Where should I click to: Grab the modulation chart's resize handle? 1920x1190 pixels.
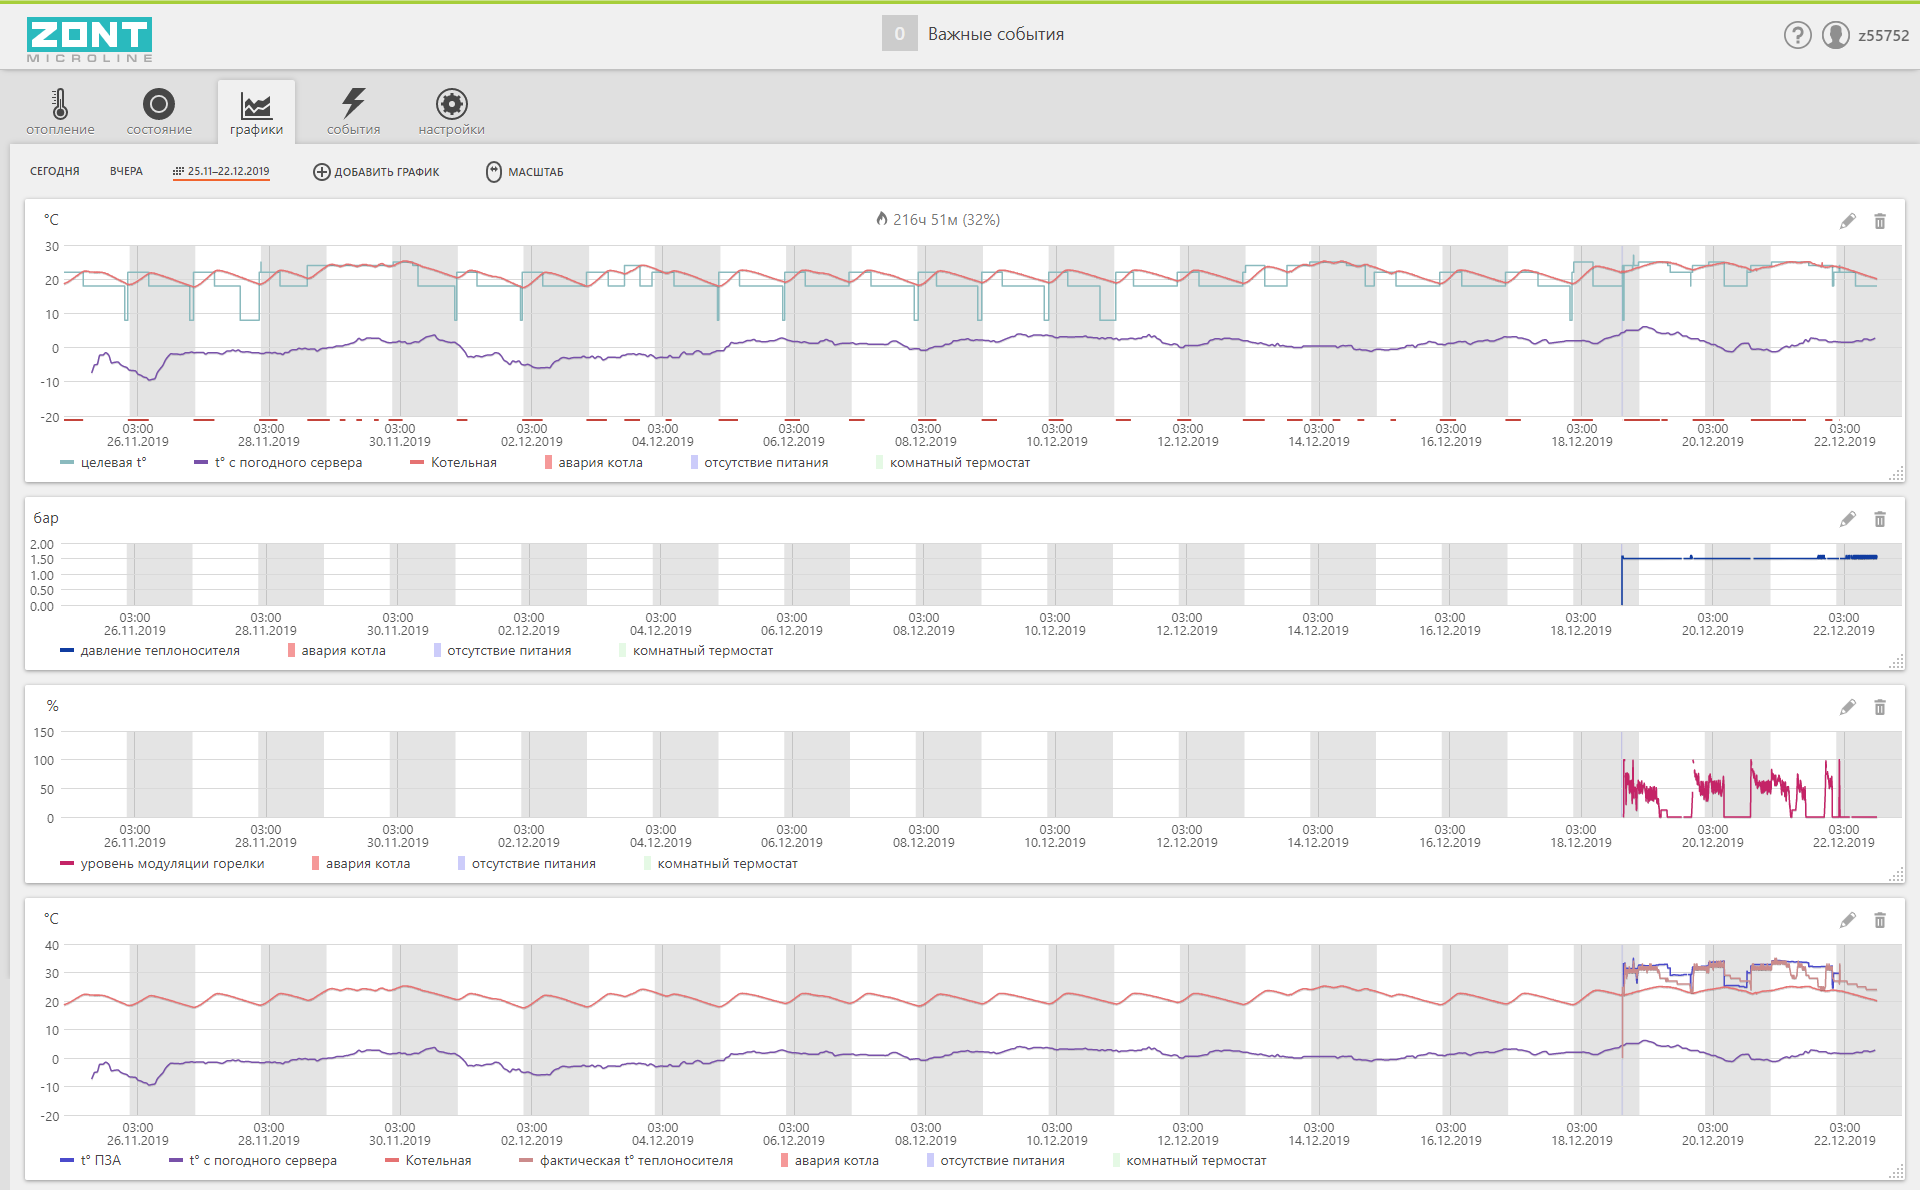click(x=1896, y=875)
